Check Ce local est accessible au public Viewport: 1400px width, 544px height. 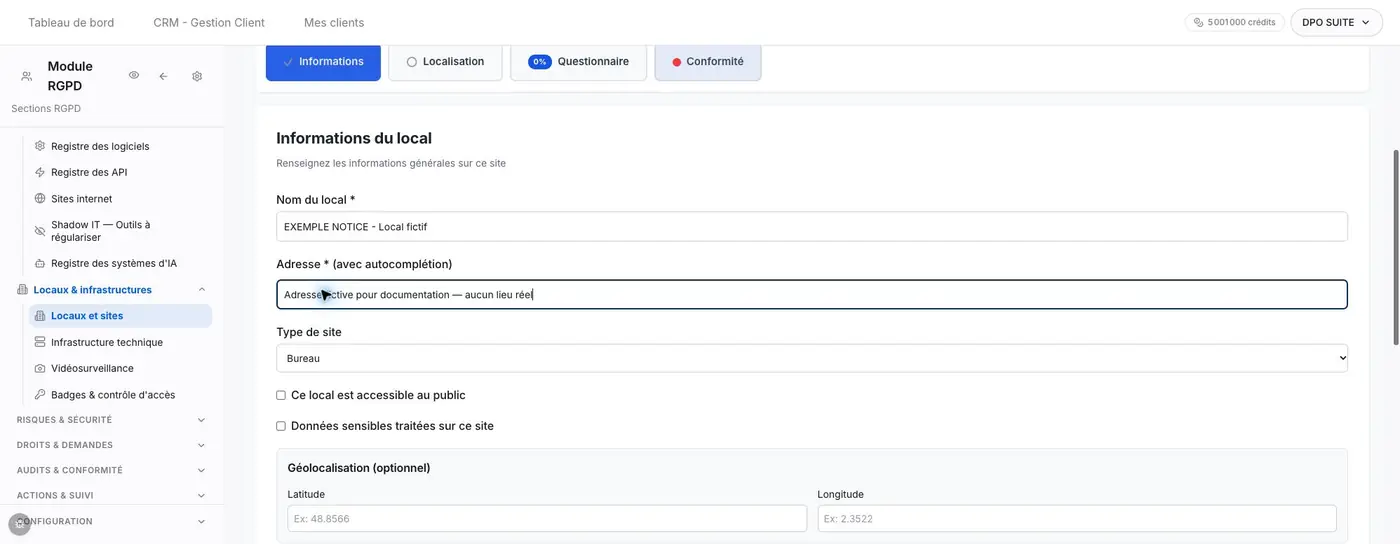(281, 395)
